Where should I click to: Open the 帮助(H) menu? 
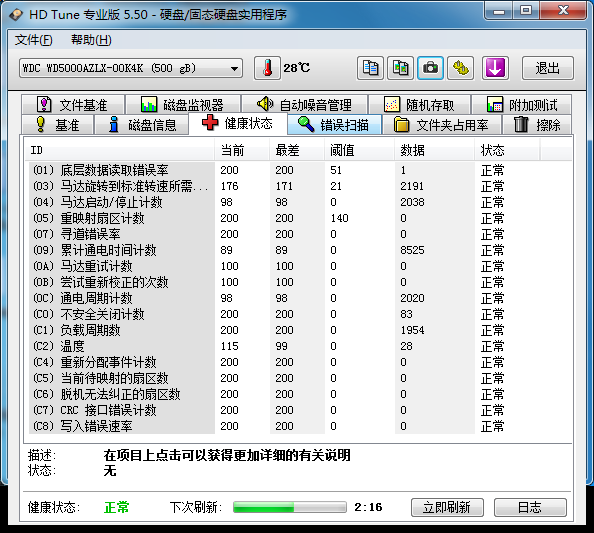(x=91, y=40)
